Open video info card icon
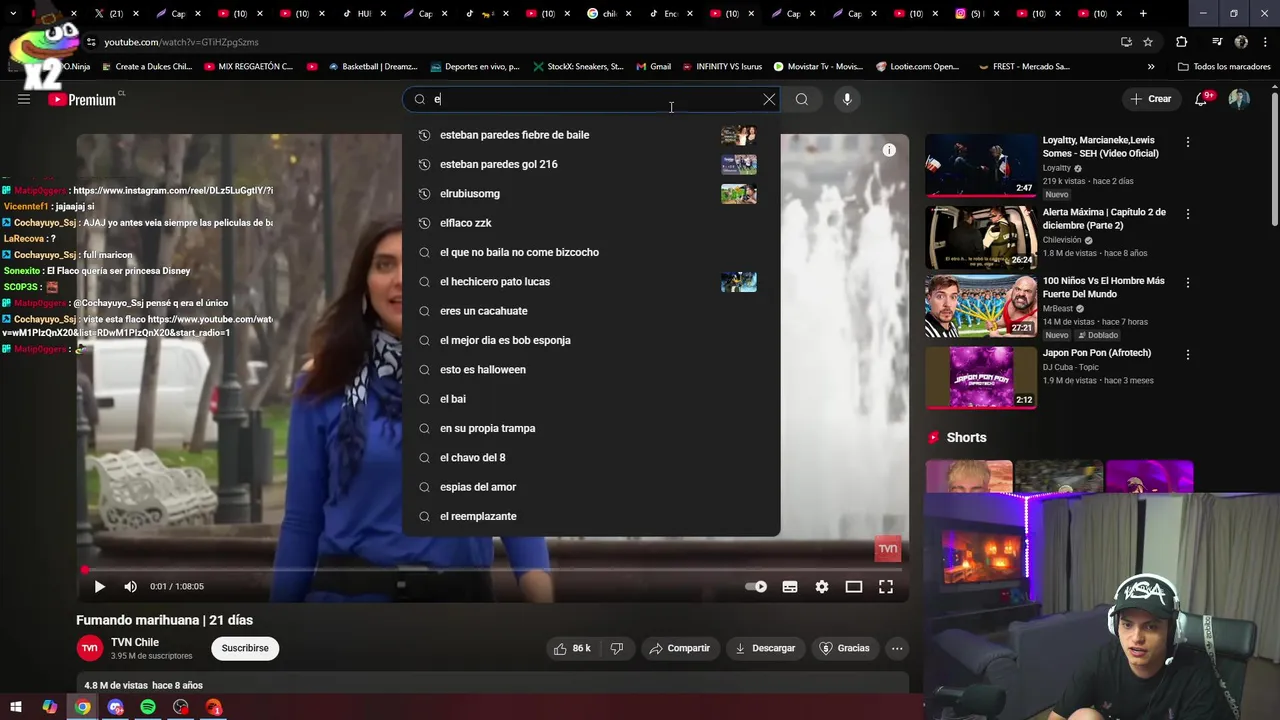 (889, 150)
